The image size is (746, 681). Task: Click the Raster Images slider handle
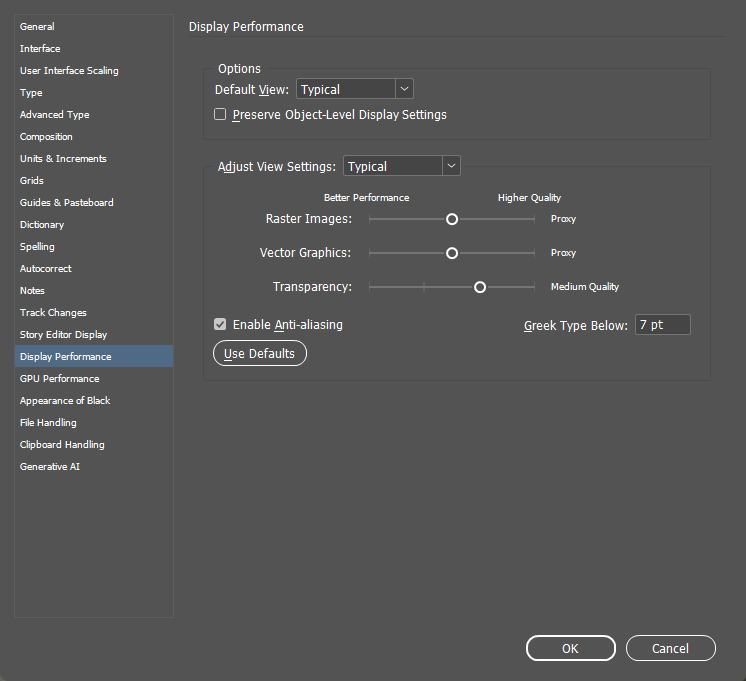452,219
